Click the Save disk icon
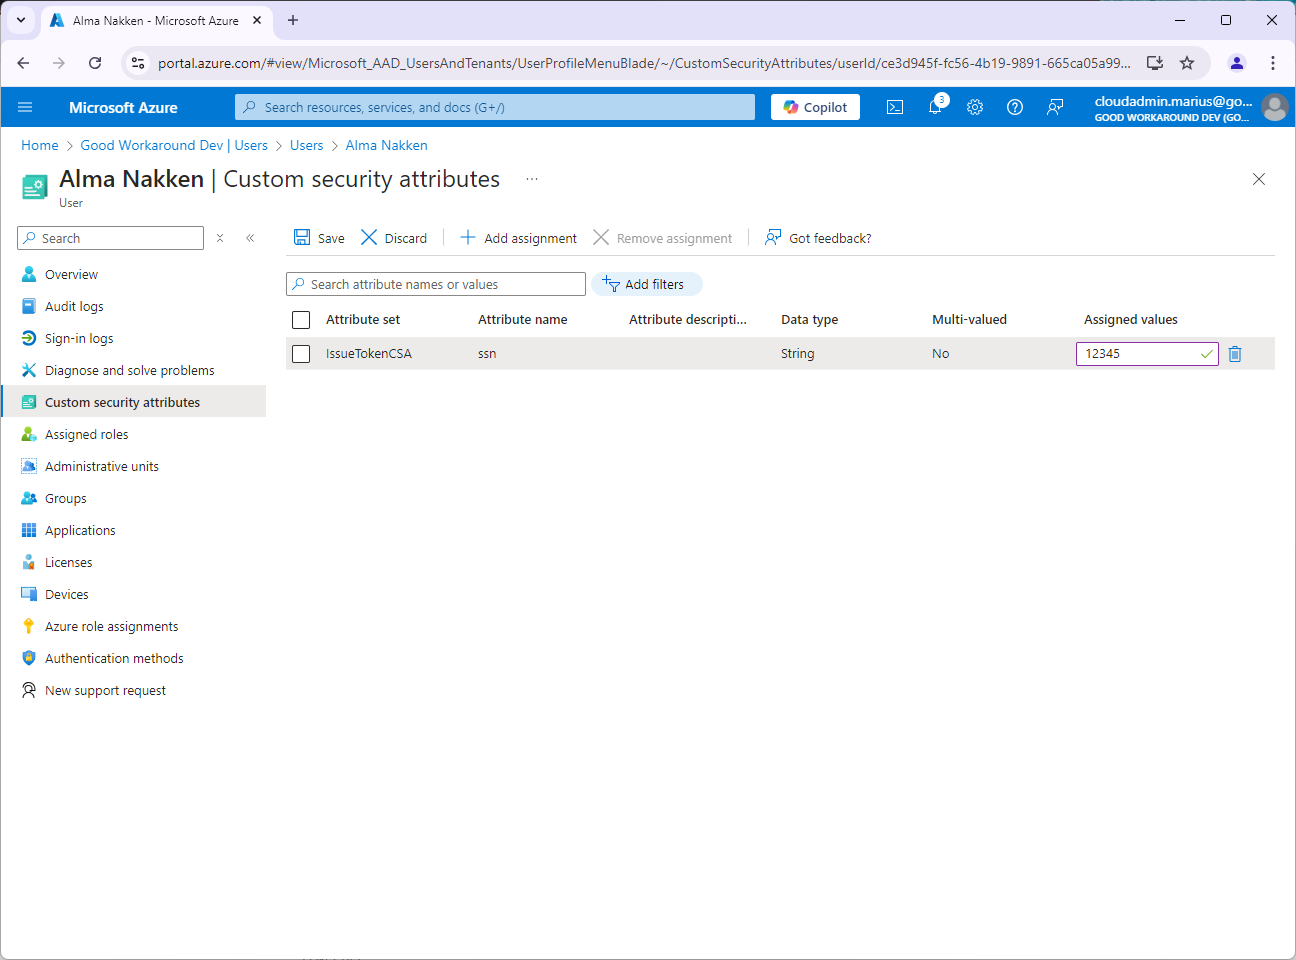This screenshot has width=1296, height=960. (x=302, y=238)
